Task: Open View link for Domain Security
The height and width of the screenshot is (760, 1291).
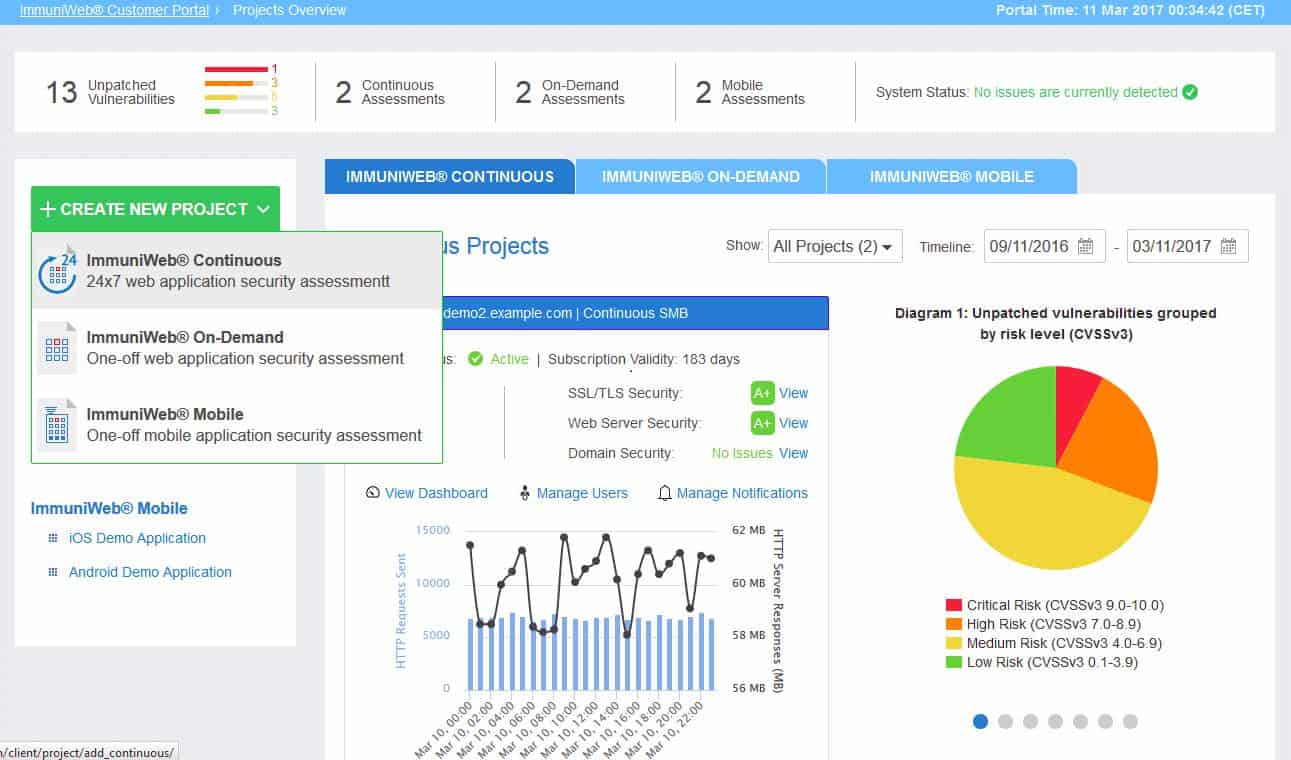Action: [x=794, y=453]
